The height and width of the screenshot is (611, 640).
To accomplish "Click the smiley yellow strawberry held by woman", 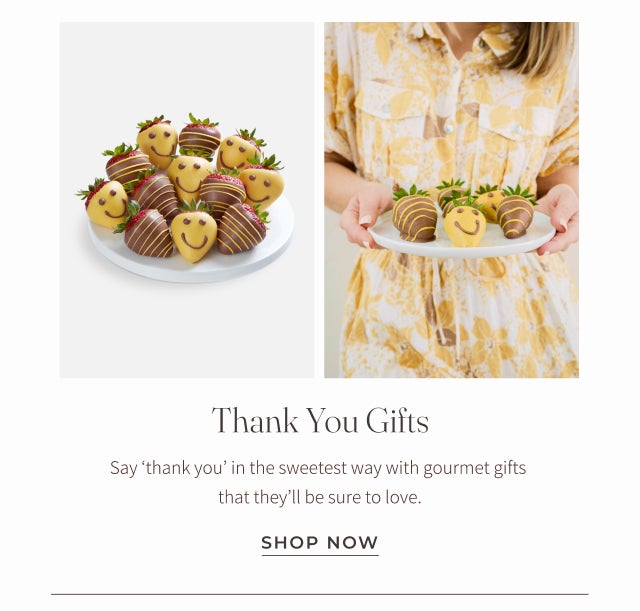I will [465, 224].
